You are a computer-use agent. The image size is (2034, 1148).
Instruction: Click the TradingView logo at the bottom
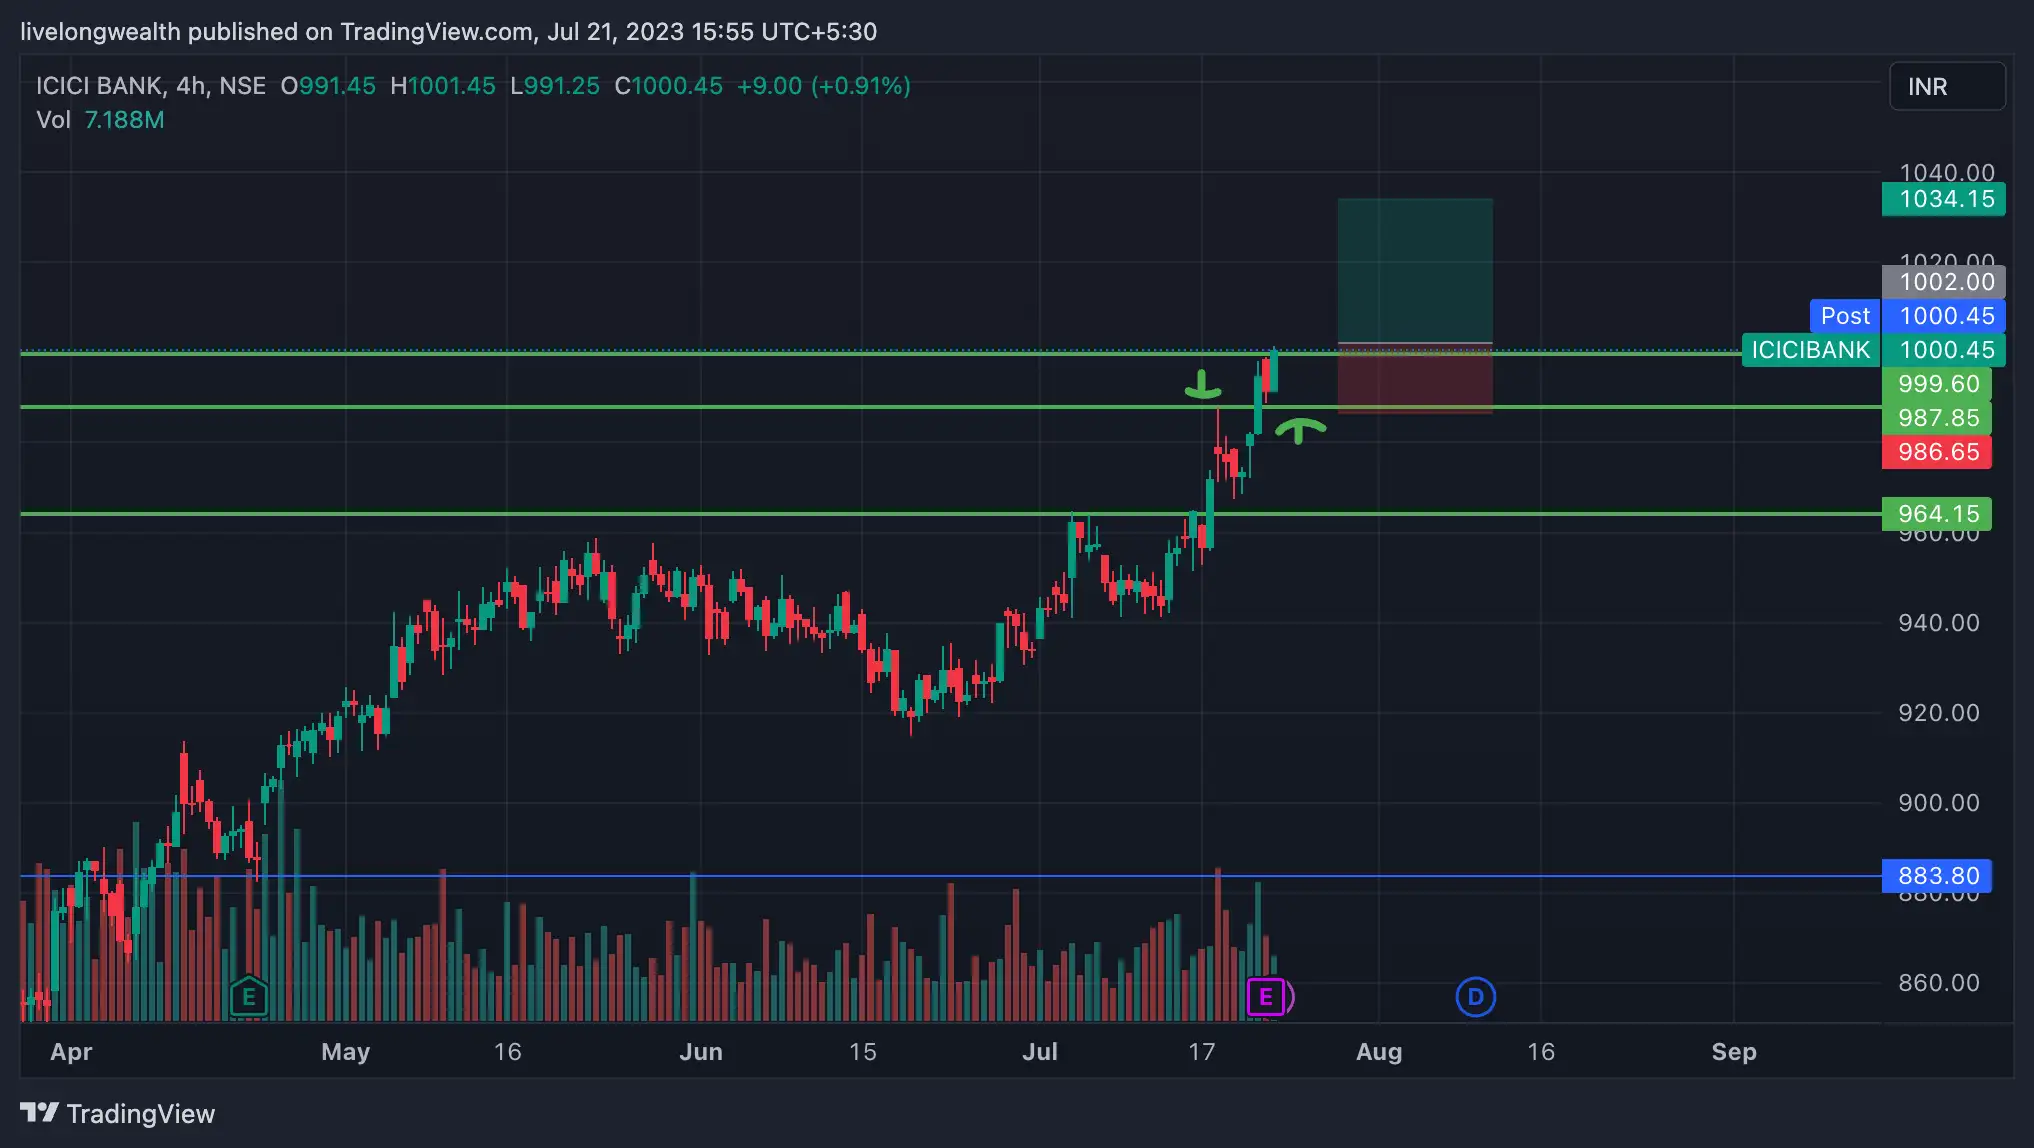pos(118,1113)
